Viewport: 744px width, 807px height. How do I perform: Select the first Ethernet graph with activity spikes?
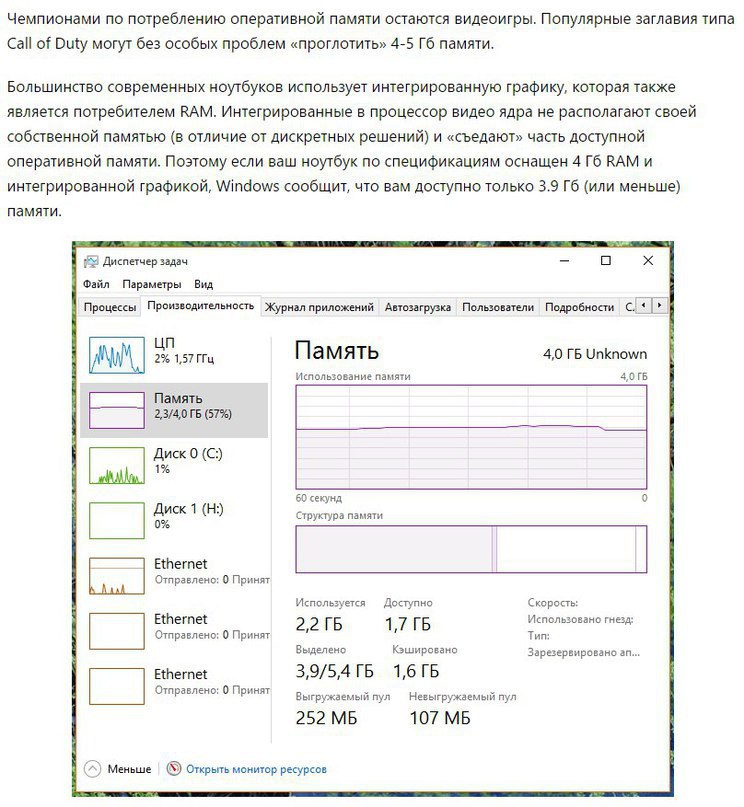(117, 576)
